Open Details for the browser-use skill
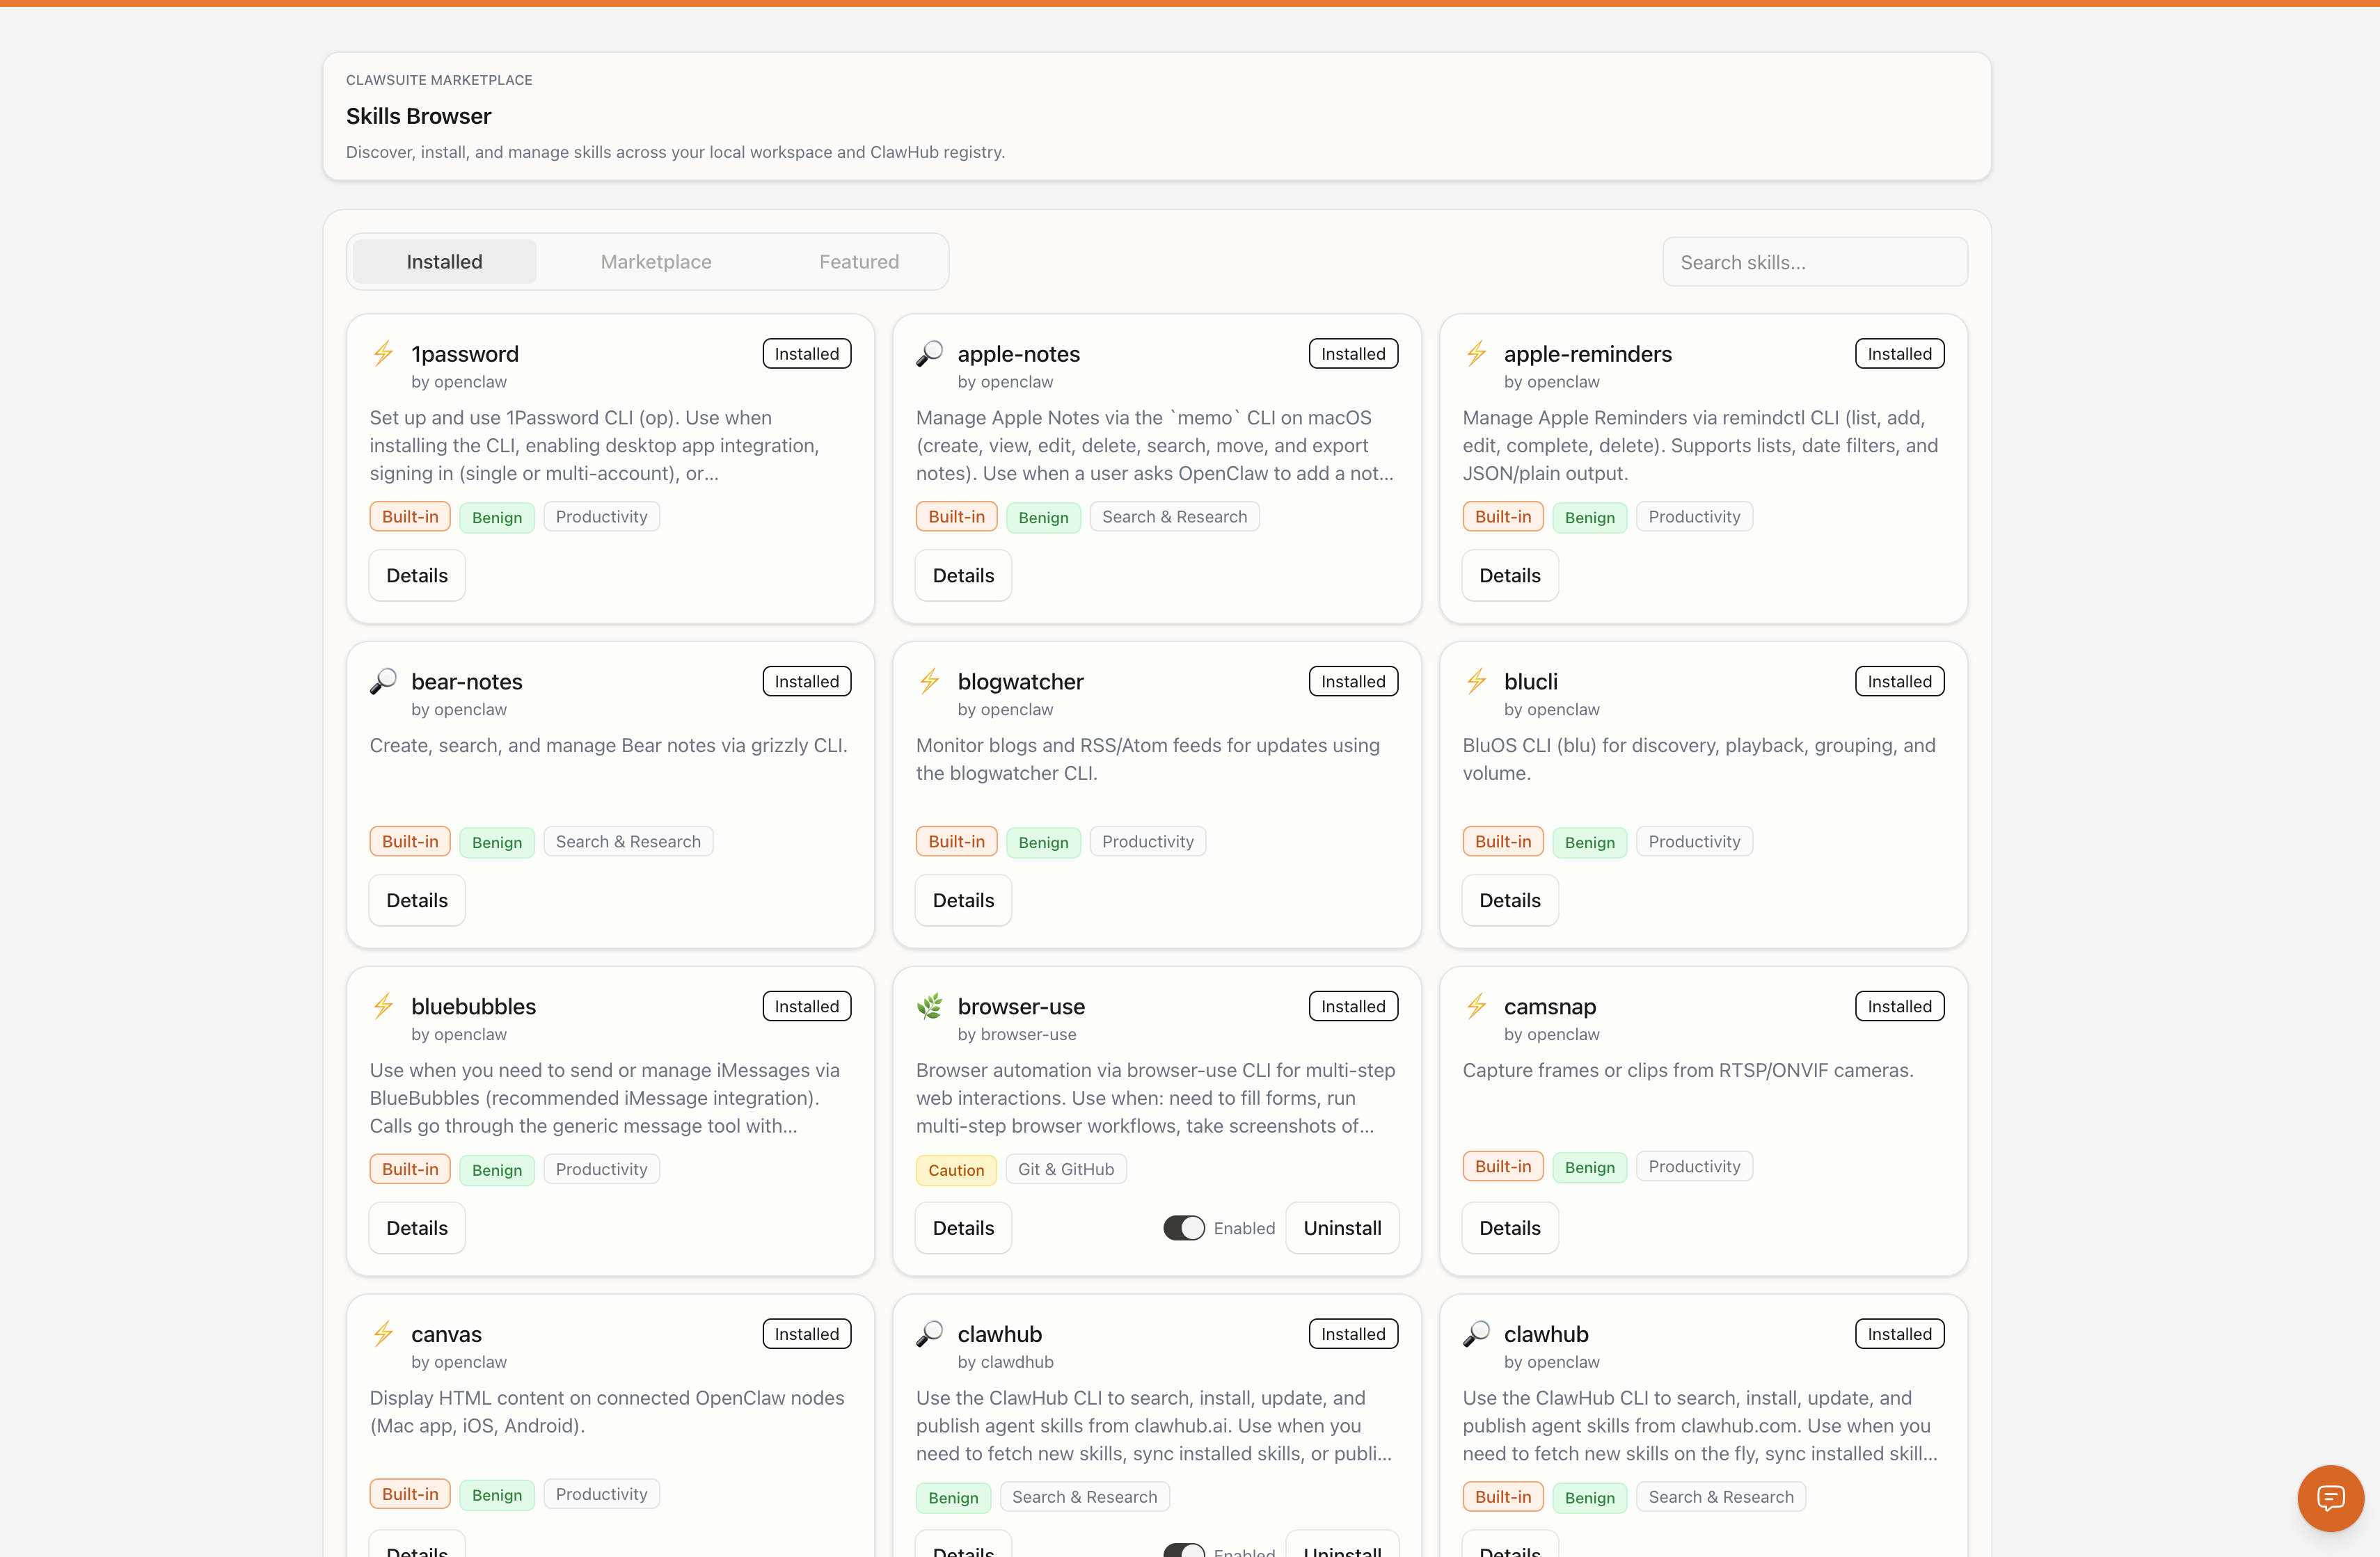 point(963,1228)
